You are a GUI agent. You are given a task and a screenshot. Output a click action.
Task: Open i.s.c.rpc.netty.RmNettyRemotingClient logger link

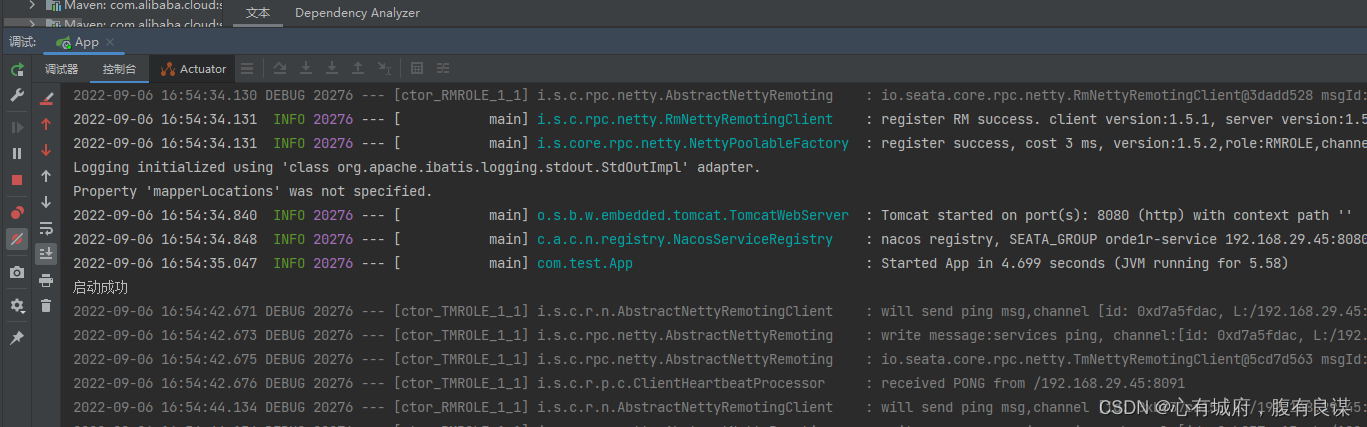pos(685,119)
